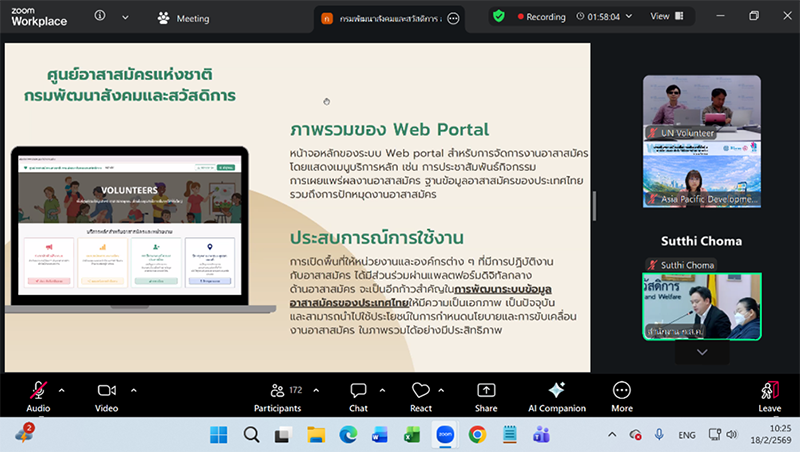Open Notepad from taskbar

(x=510, y=435)
